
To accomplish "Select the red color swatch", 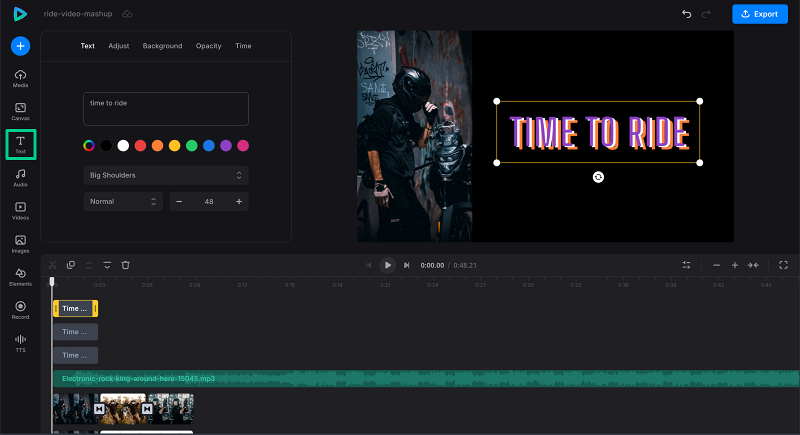I will [140, 146].
